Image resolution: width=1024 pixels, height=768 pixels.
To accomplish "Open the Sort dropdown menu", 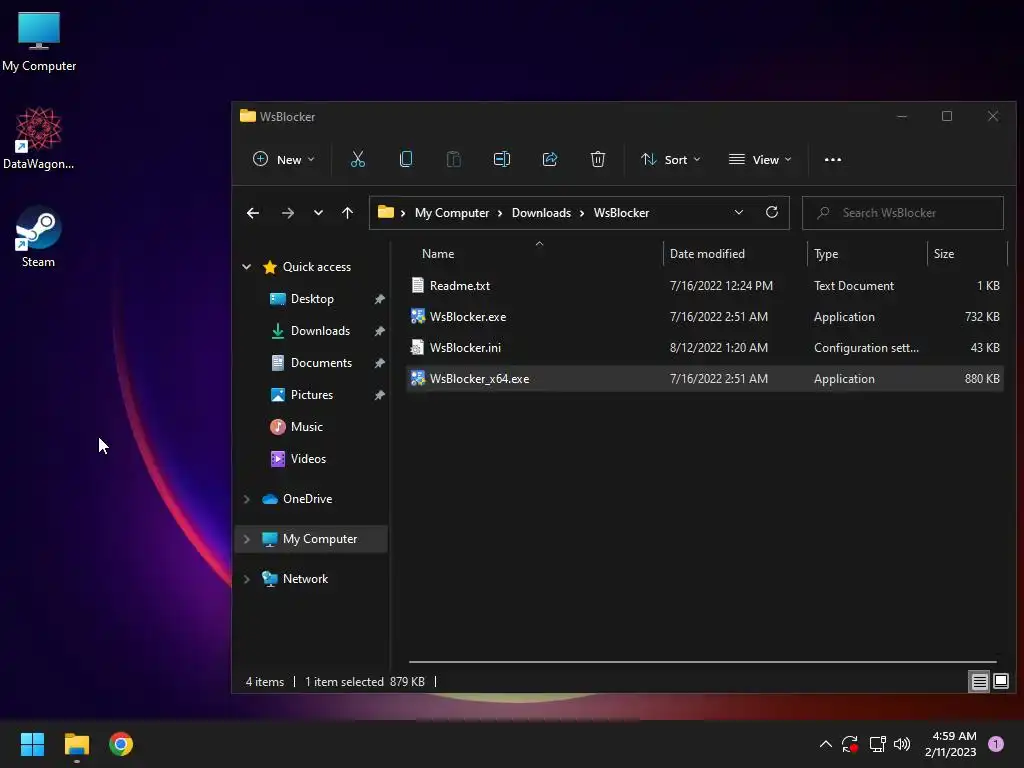I will [x=671, y=159].
